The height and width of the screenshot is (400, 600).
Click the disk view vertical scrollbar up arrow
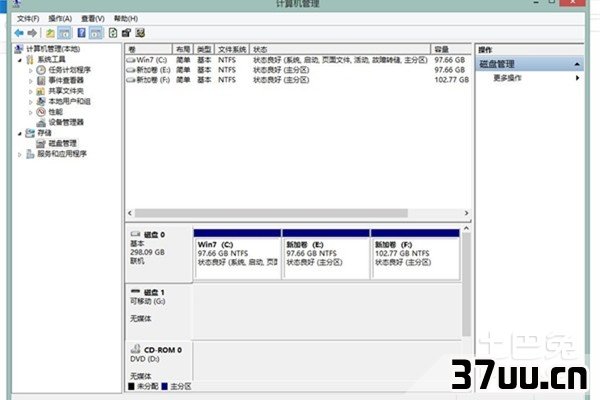[x=466, y=229]
